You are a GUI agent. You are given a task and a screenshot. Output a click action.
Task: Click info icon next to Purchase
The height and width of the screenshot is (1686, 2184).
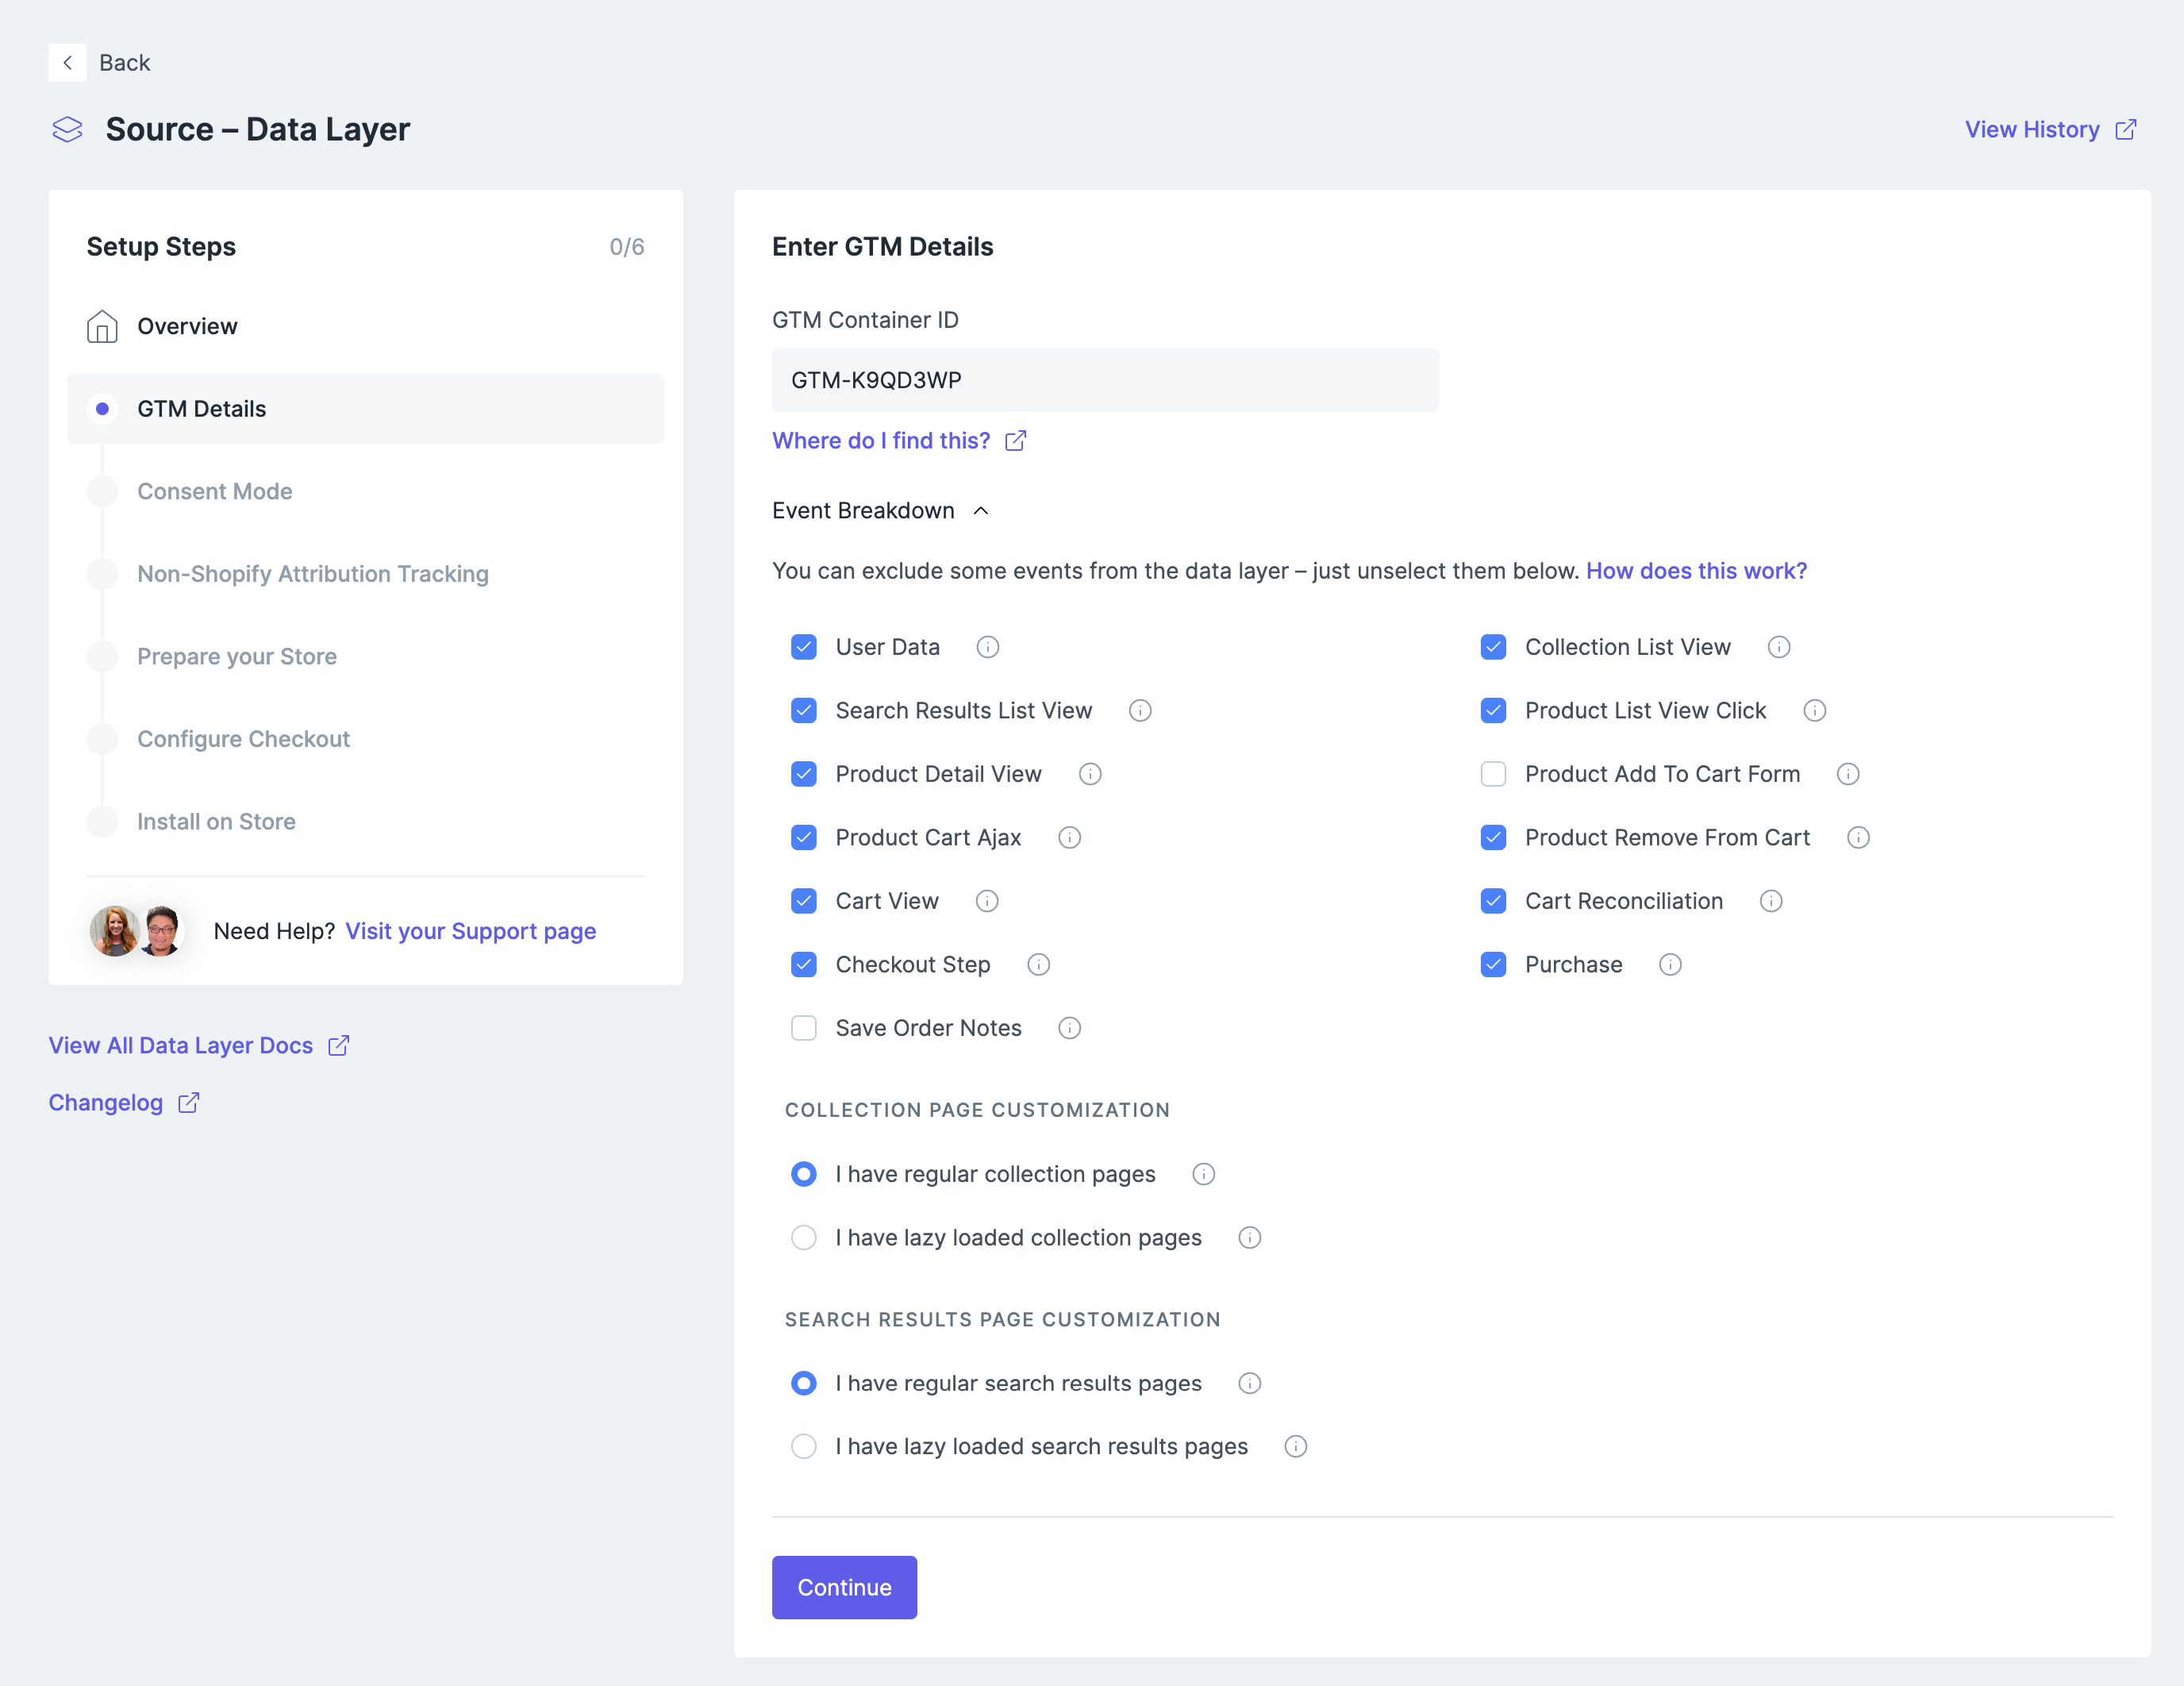click(x=1669, y=964)
